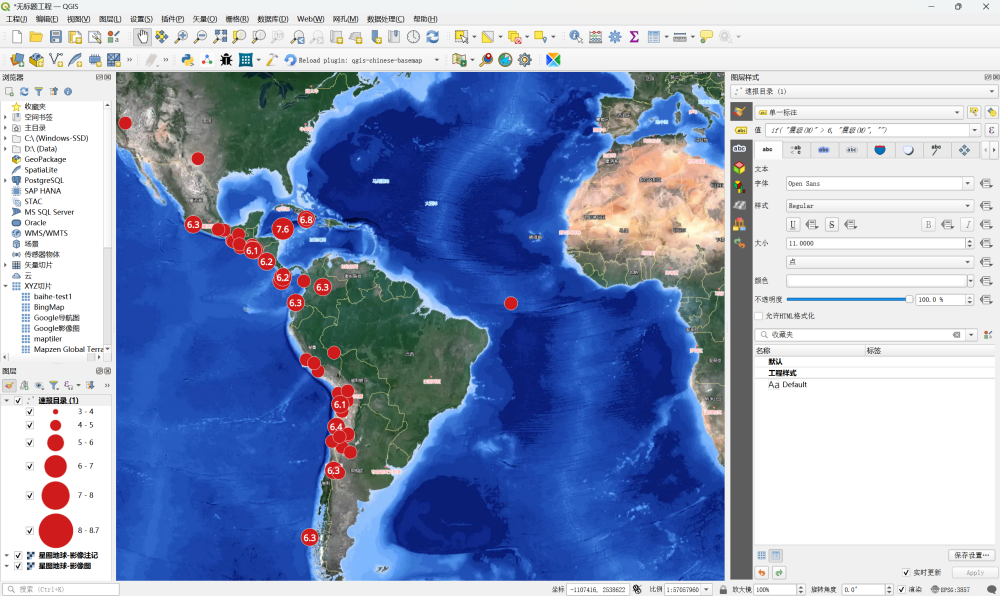The width and height of the screenshot is (1000, 596).
Task: Open the 图层(L) menu
Action: pos(110,19)
